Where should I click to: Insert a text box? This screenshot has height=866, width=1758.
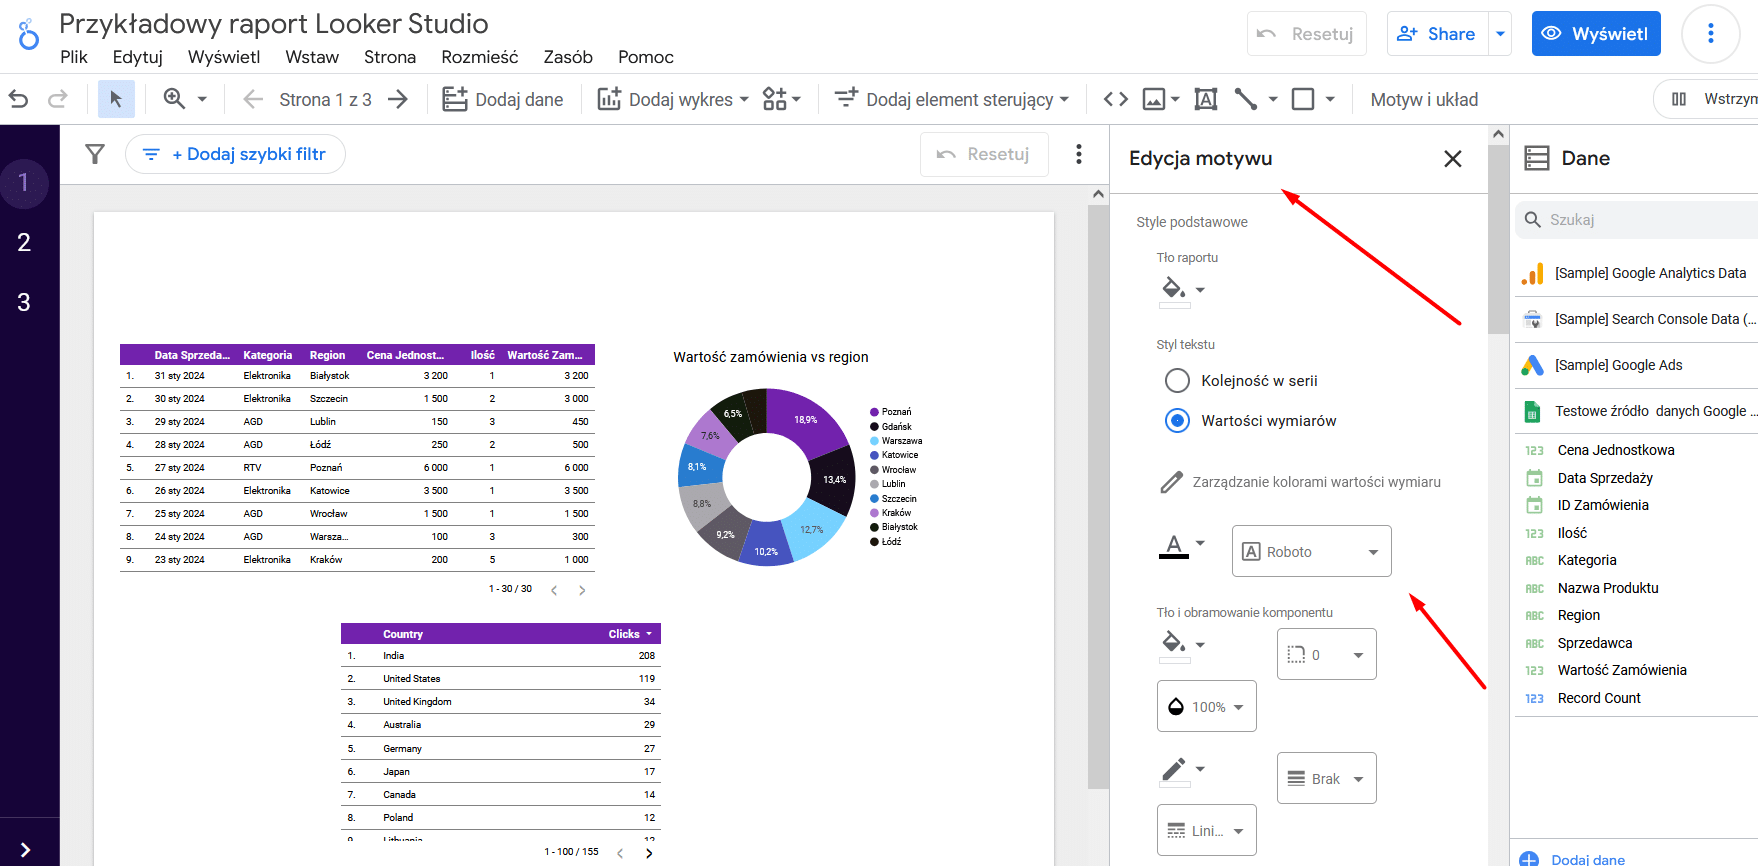(1206, 99)
